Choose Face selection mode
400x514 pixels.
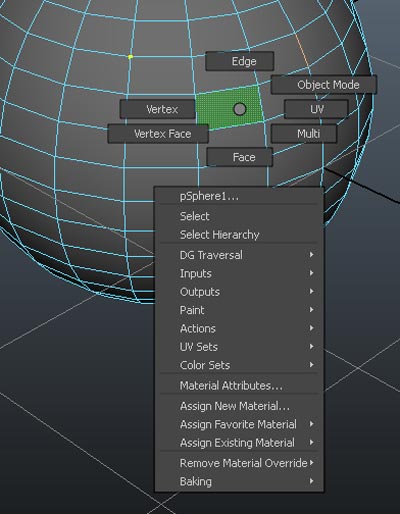click(240, 157)
